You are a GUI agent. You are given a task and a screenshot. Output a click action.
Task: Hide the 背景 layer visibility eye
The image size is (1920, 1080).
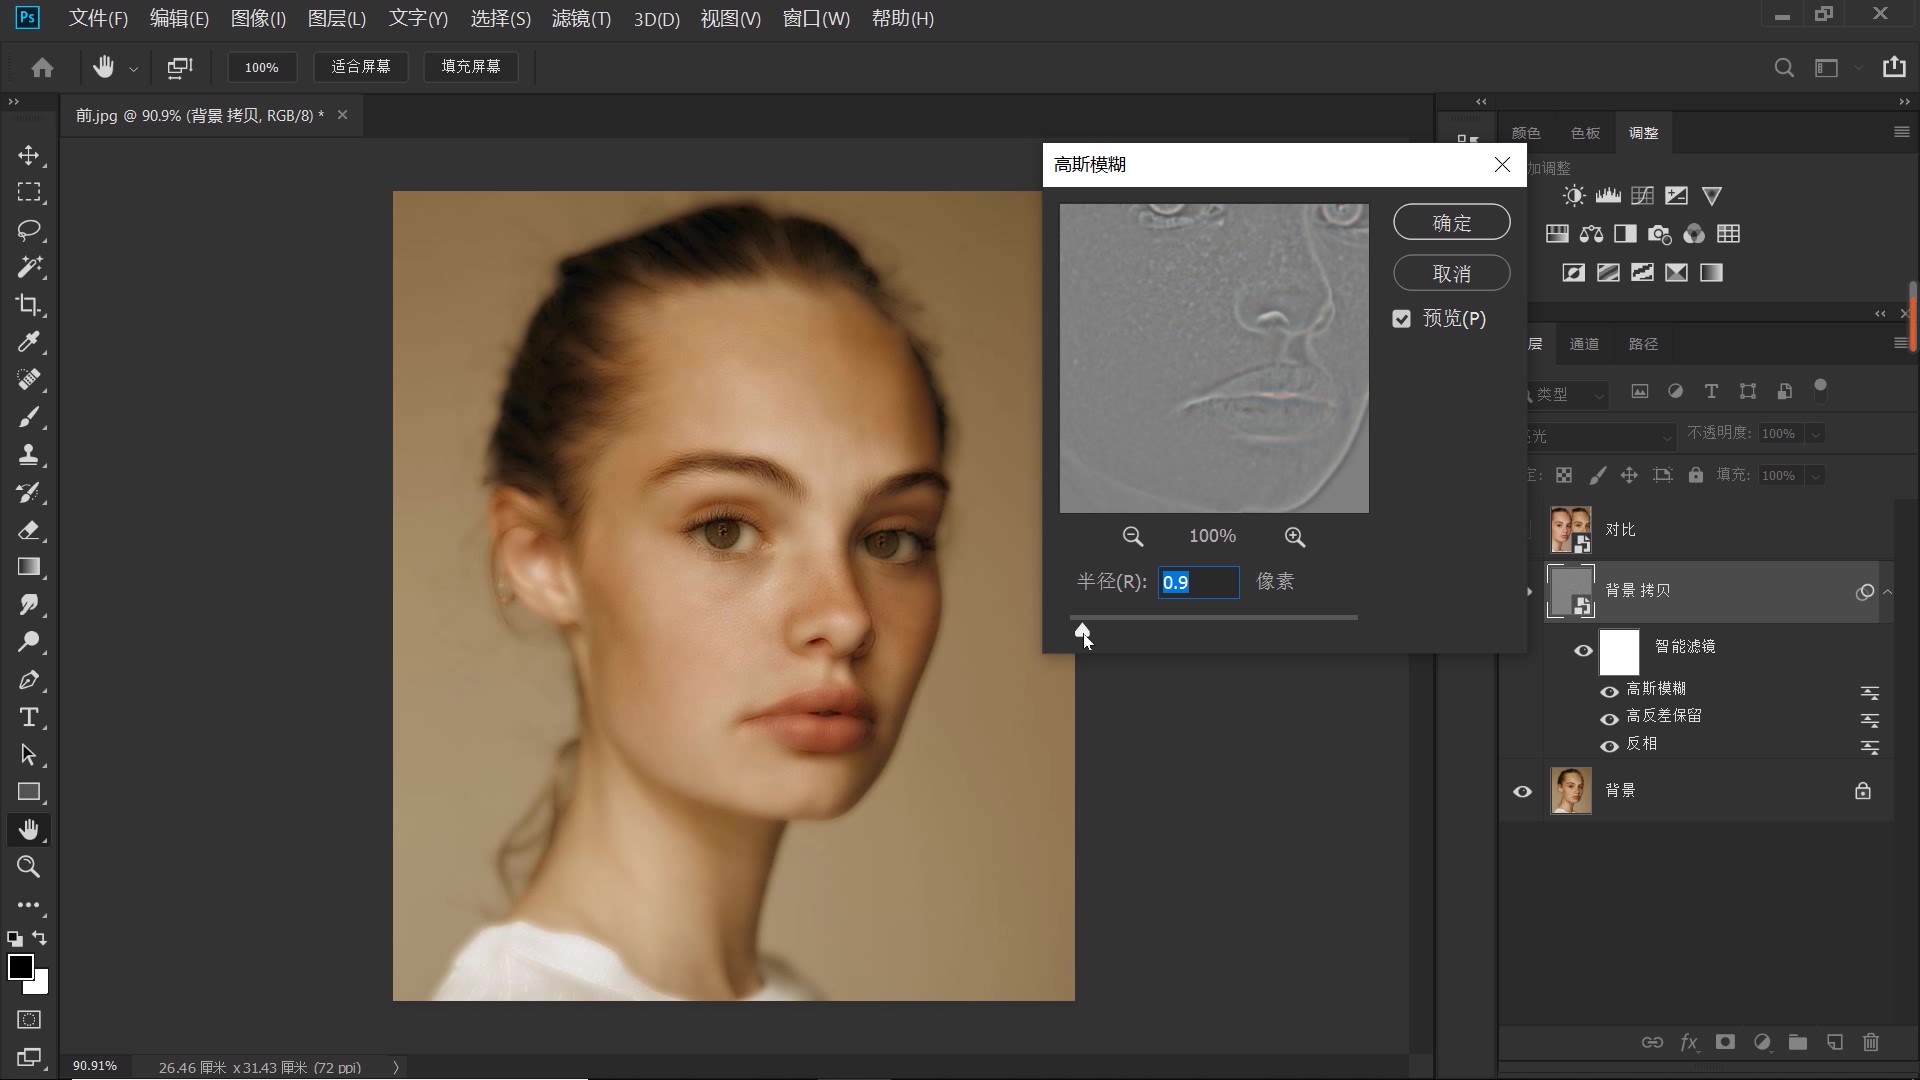(x=1522, y=791)
